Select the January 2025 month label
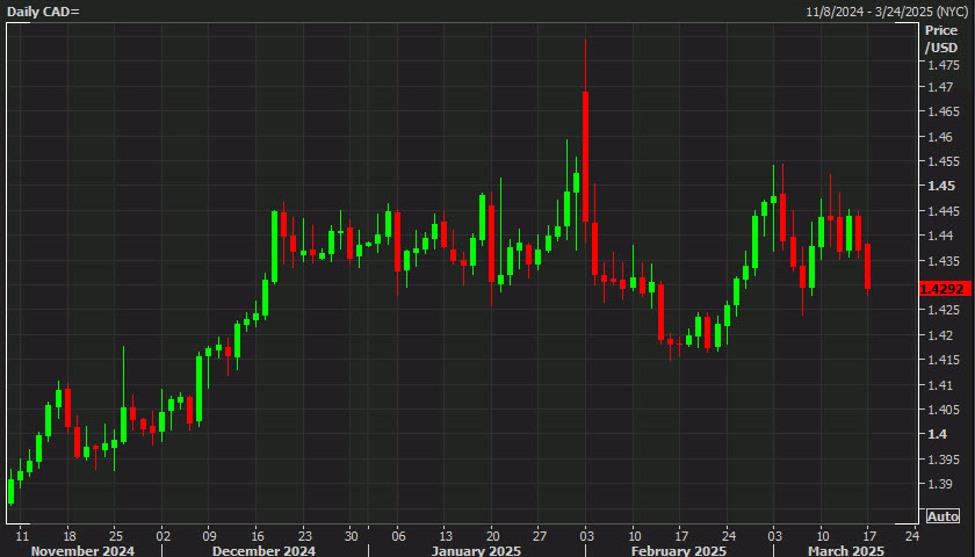This screenshot has width=975, height=557. pyautogui.click(x=470, y=550)
